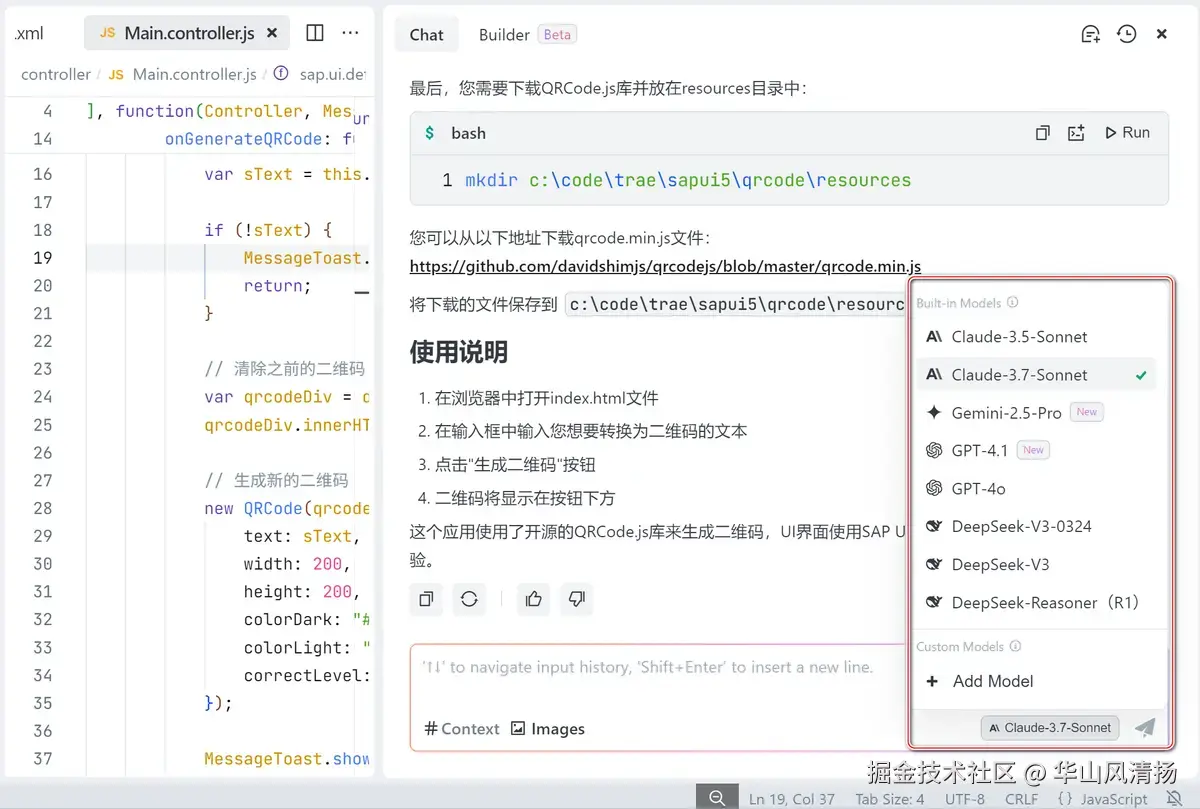Select Gemini-2.5-Pro model

pyautogui.click(x=1036, y=412)
